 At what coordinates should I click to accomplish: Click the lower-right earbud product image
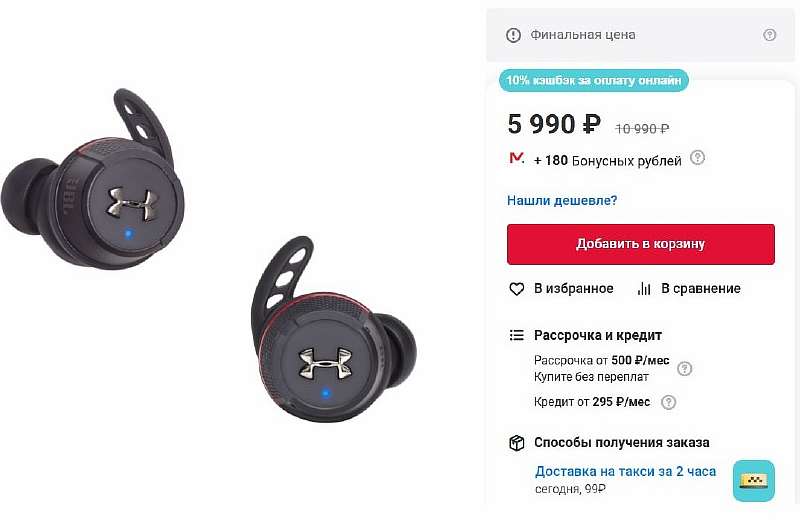point(334,330)
